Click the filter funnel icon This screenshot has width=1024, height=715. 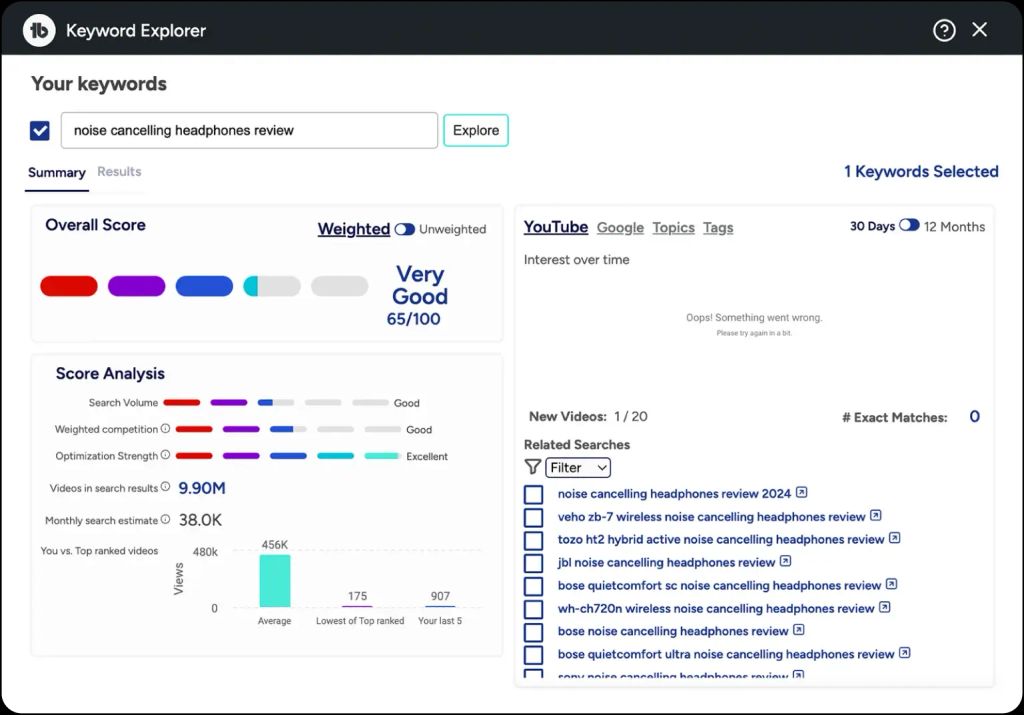532,467
